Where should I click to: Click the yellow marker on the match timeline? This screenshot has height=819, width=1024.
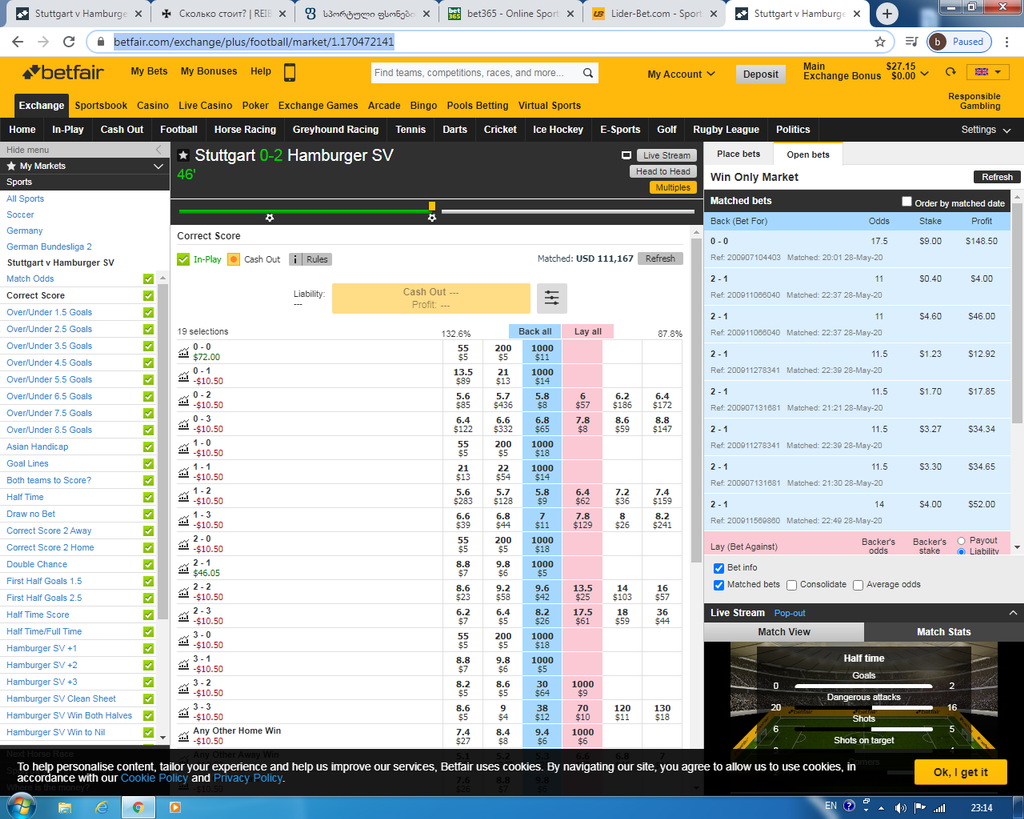coord(432,206)
